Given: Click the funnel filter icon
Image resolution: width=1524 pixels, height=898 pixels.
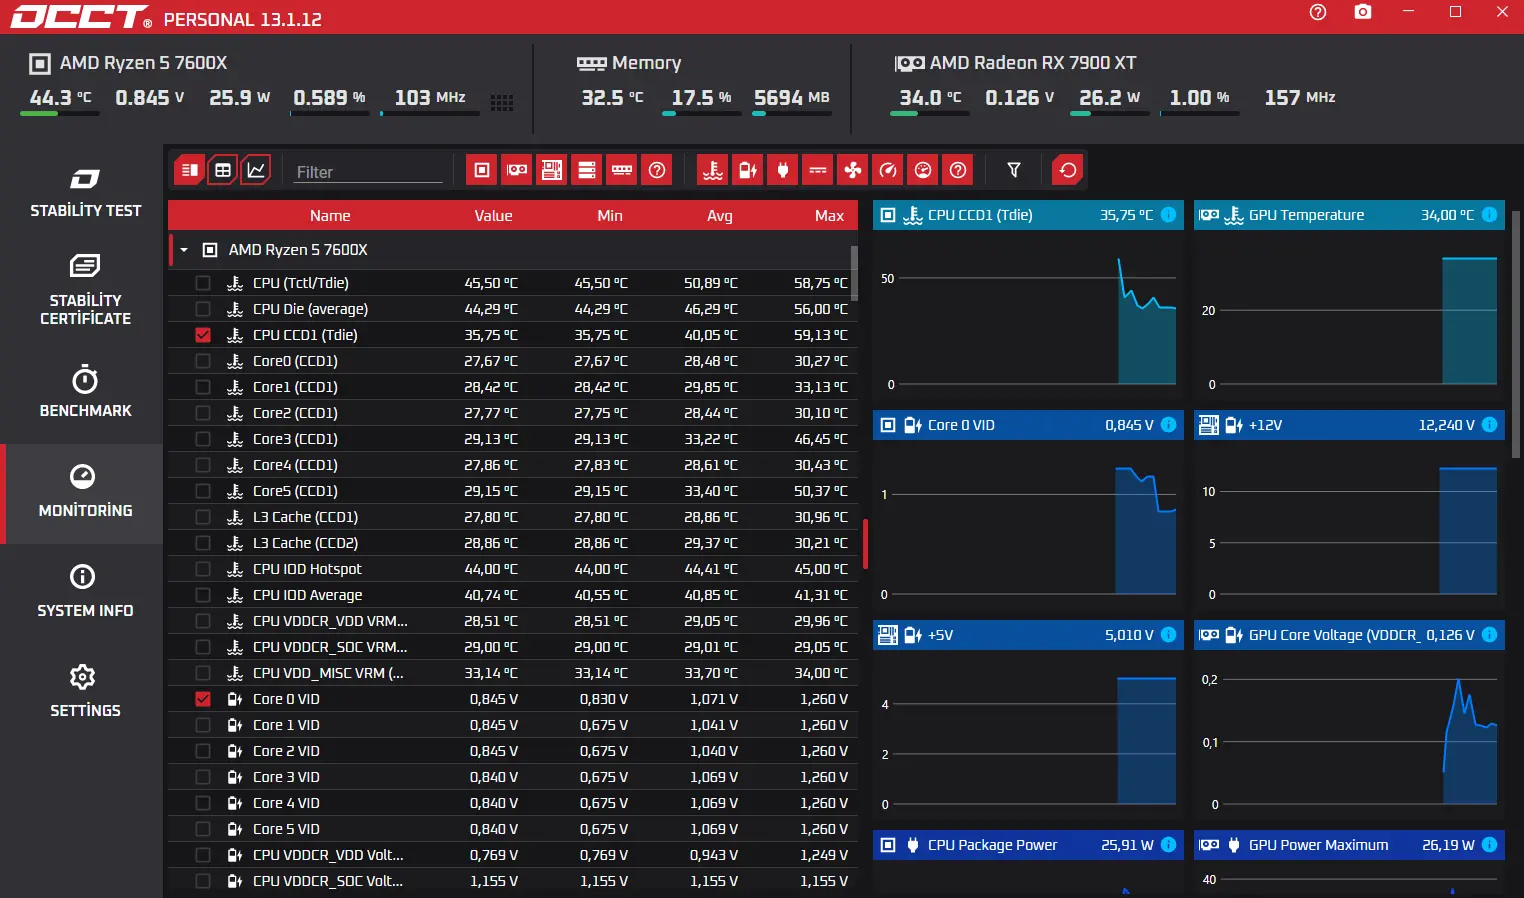Looking at the screenshot, I should click(1014, 170).
